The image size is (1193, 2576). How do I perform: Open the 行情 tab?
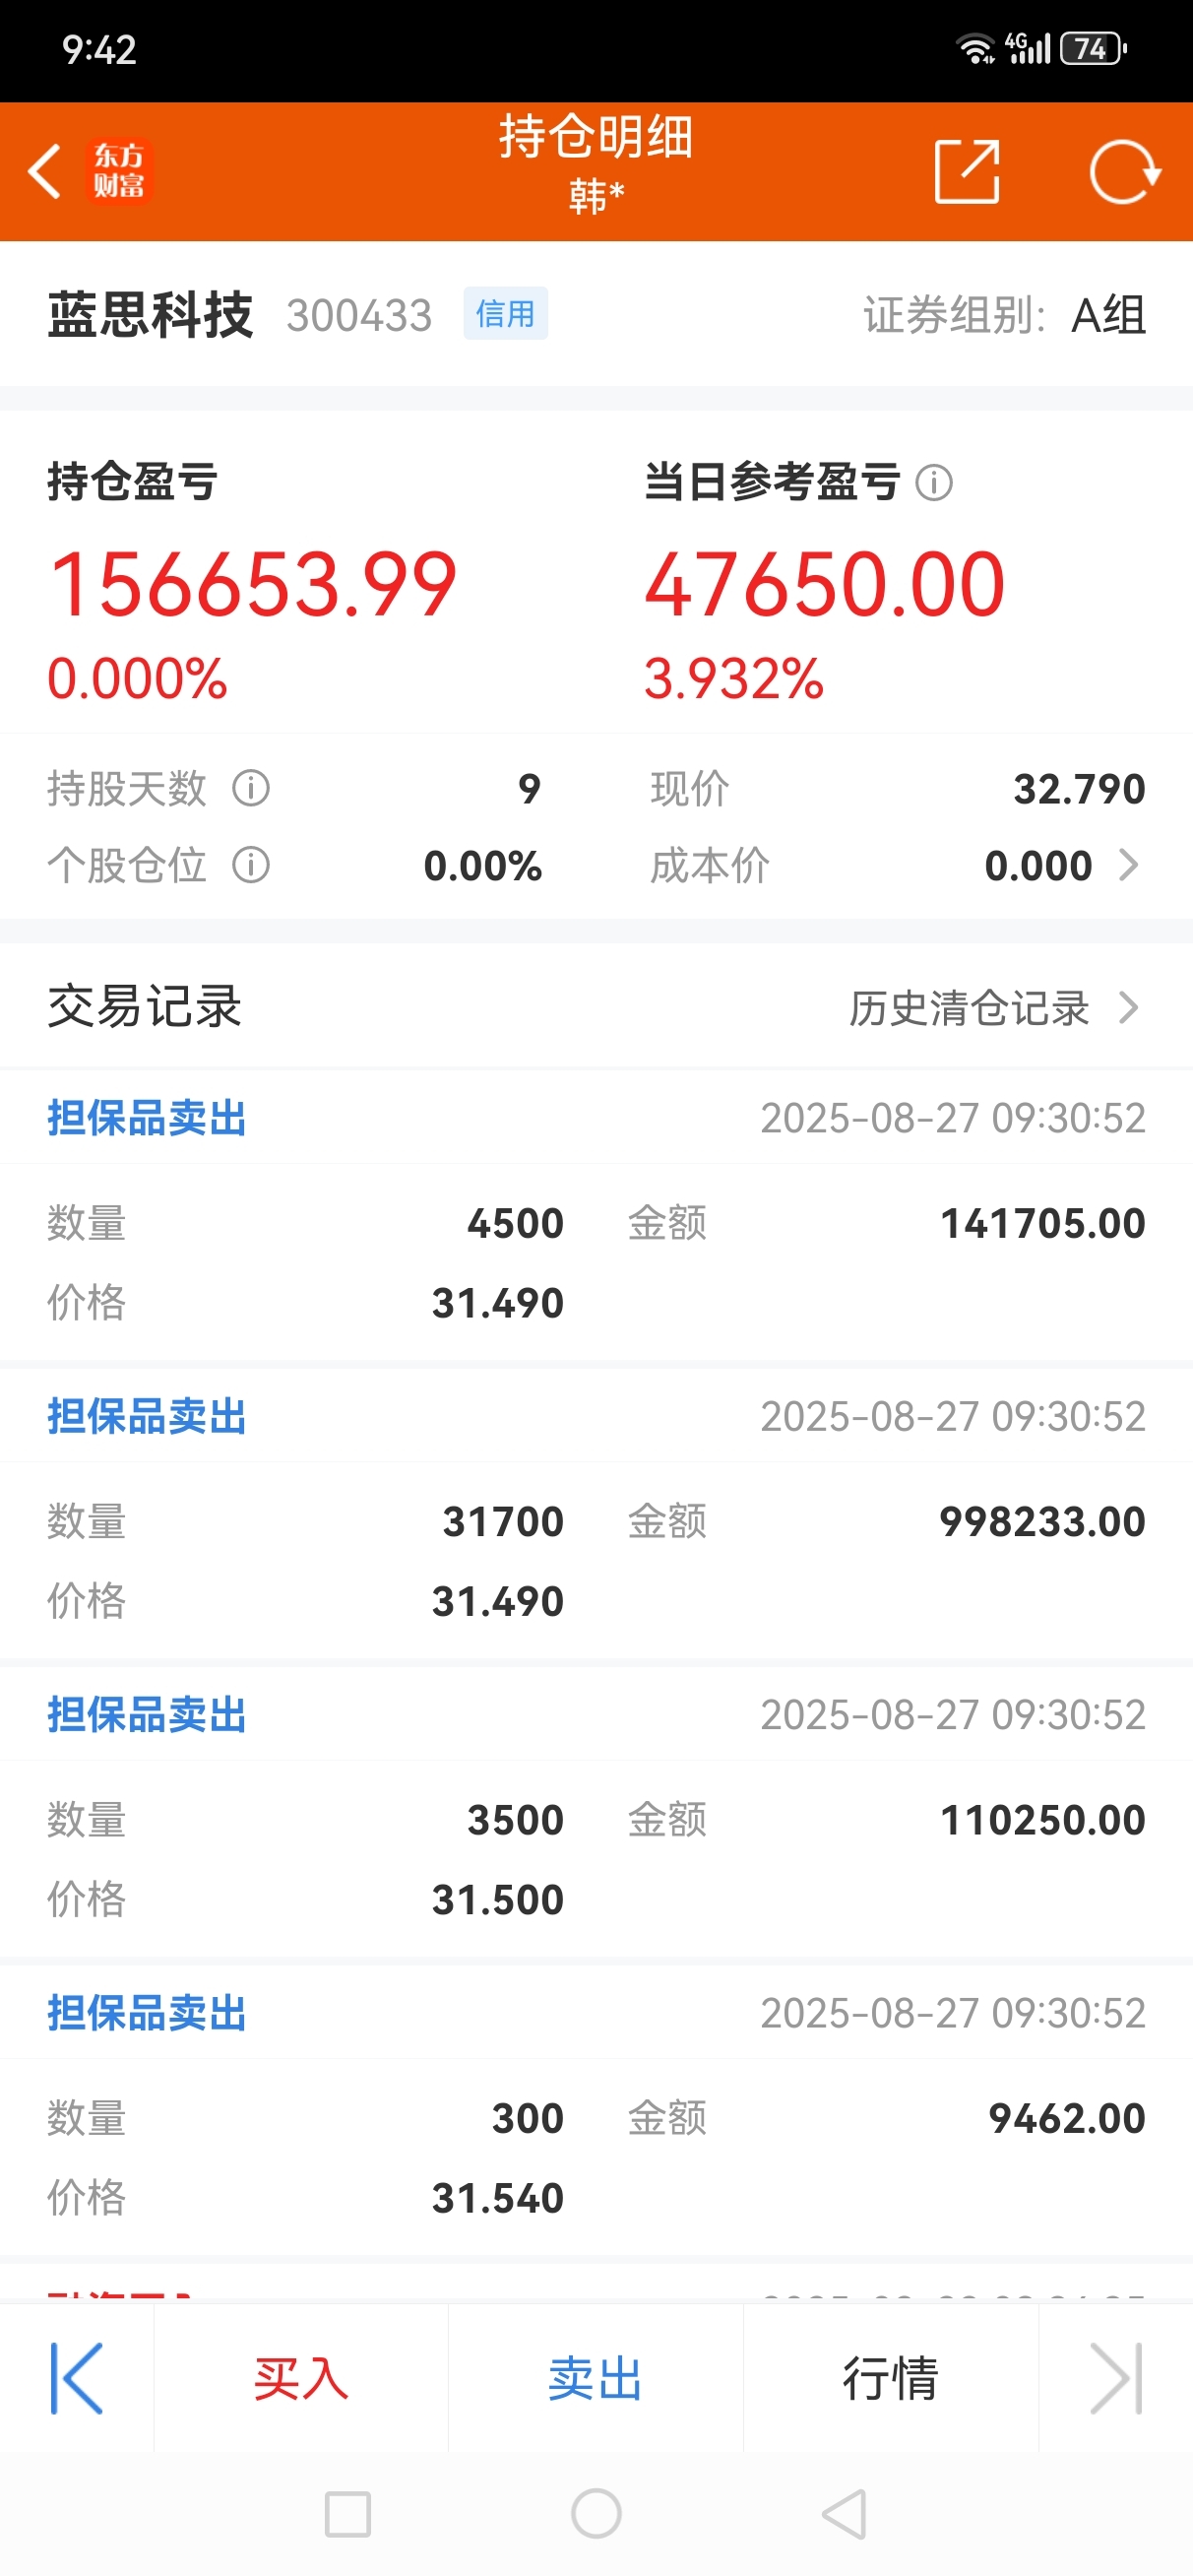pyautogui.click(x=891, y=2378)
